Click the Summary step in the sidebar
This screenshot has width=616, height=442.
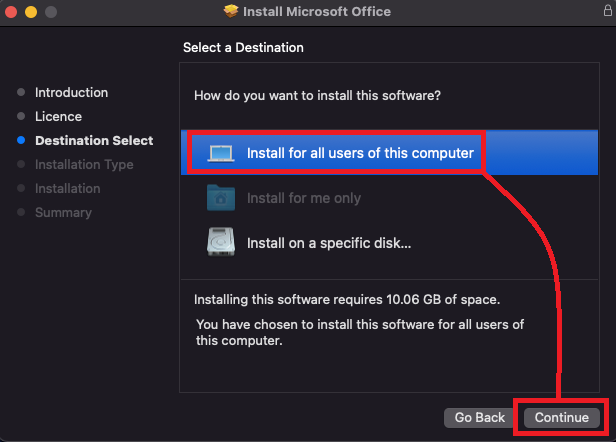63,213
